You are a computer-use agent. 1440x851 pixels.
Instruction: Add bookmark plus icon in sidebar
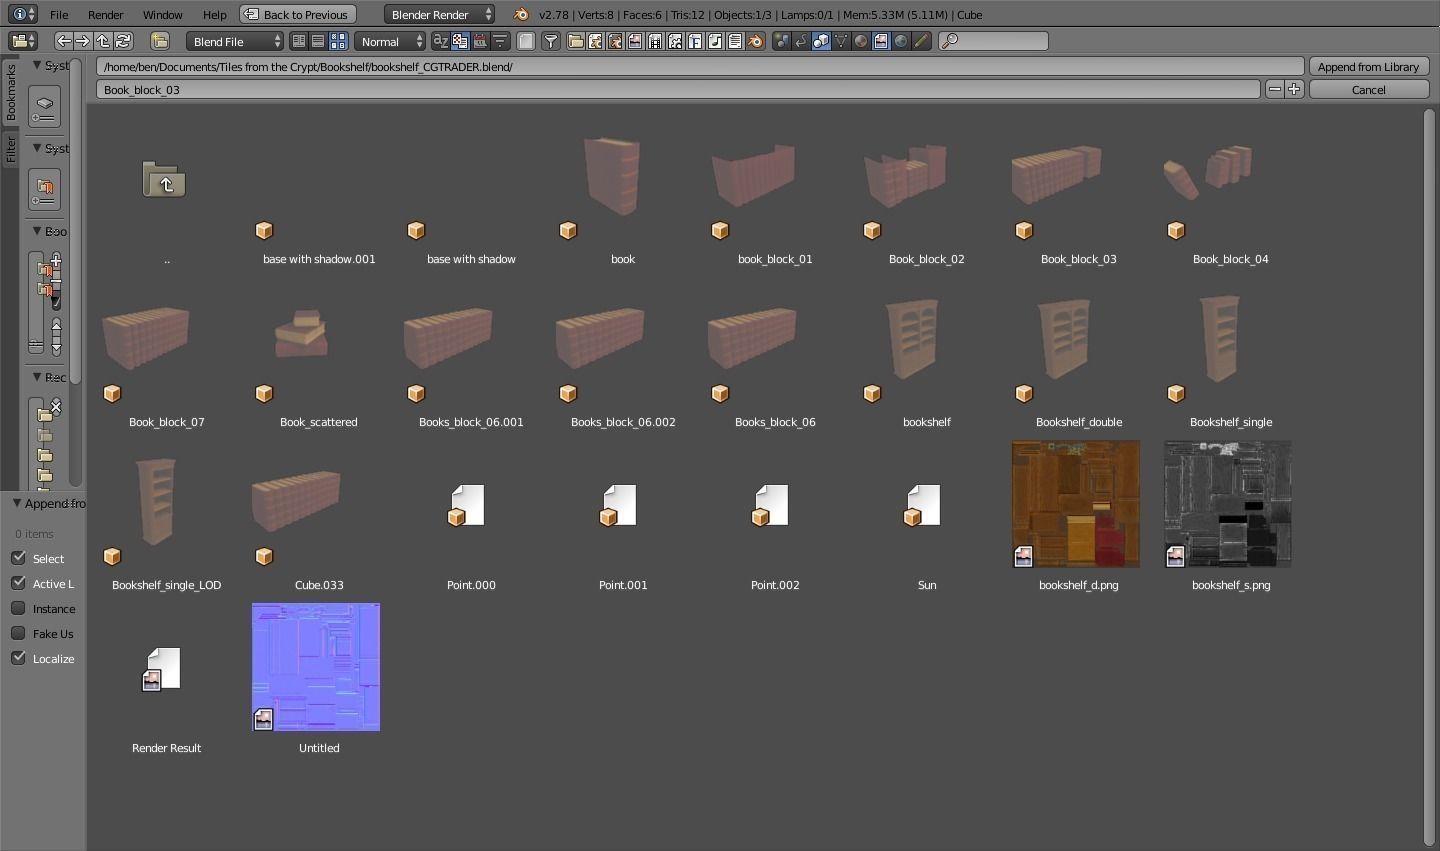coord(56,260)
